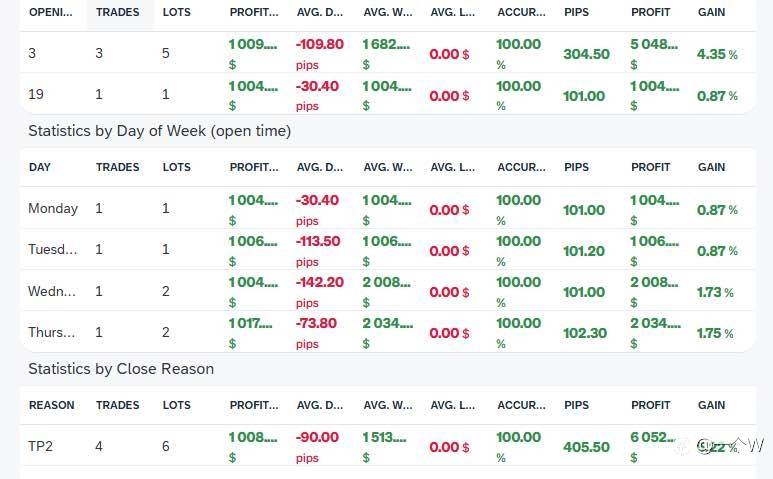Click the -113.50 pips drawdown value
773x479 pixels.
point(320,241)
